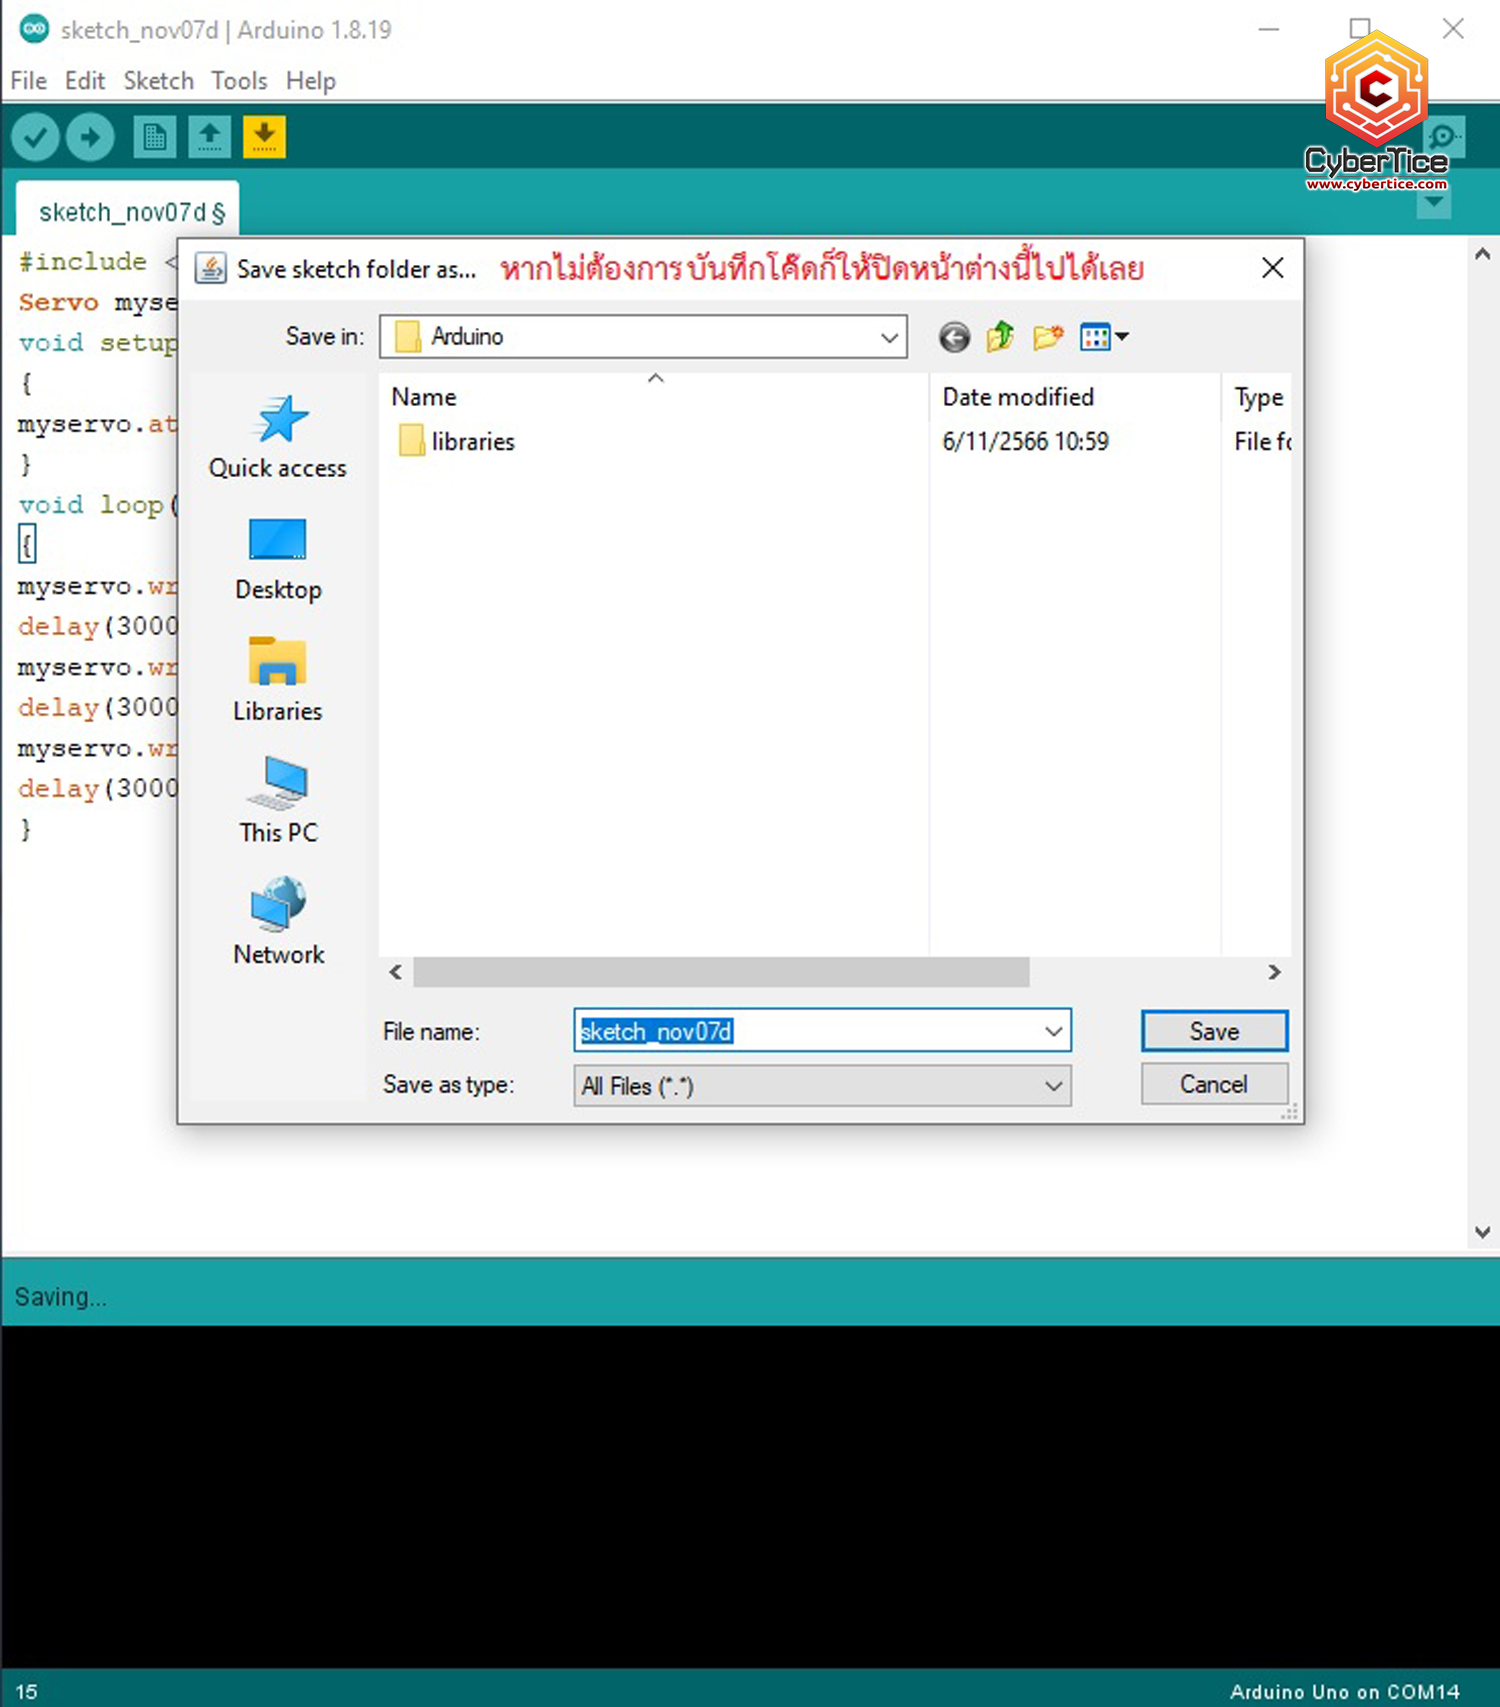Expand the File name dropdown arrow
Image resolution: width=1500 pixels, height=1707 pixels.
(1053, 1031)
